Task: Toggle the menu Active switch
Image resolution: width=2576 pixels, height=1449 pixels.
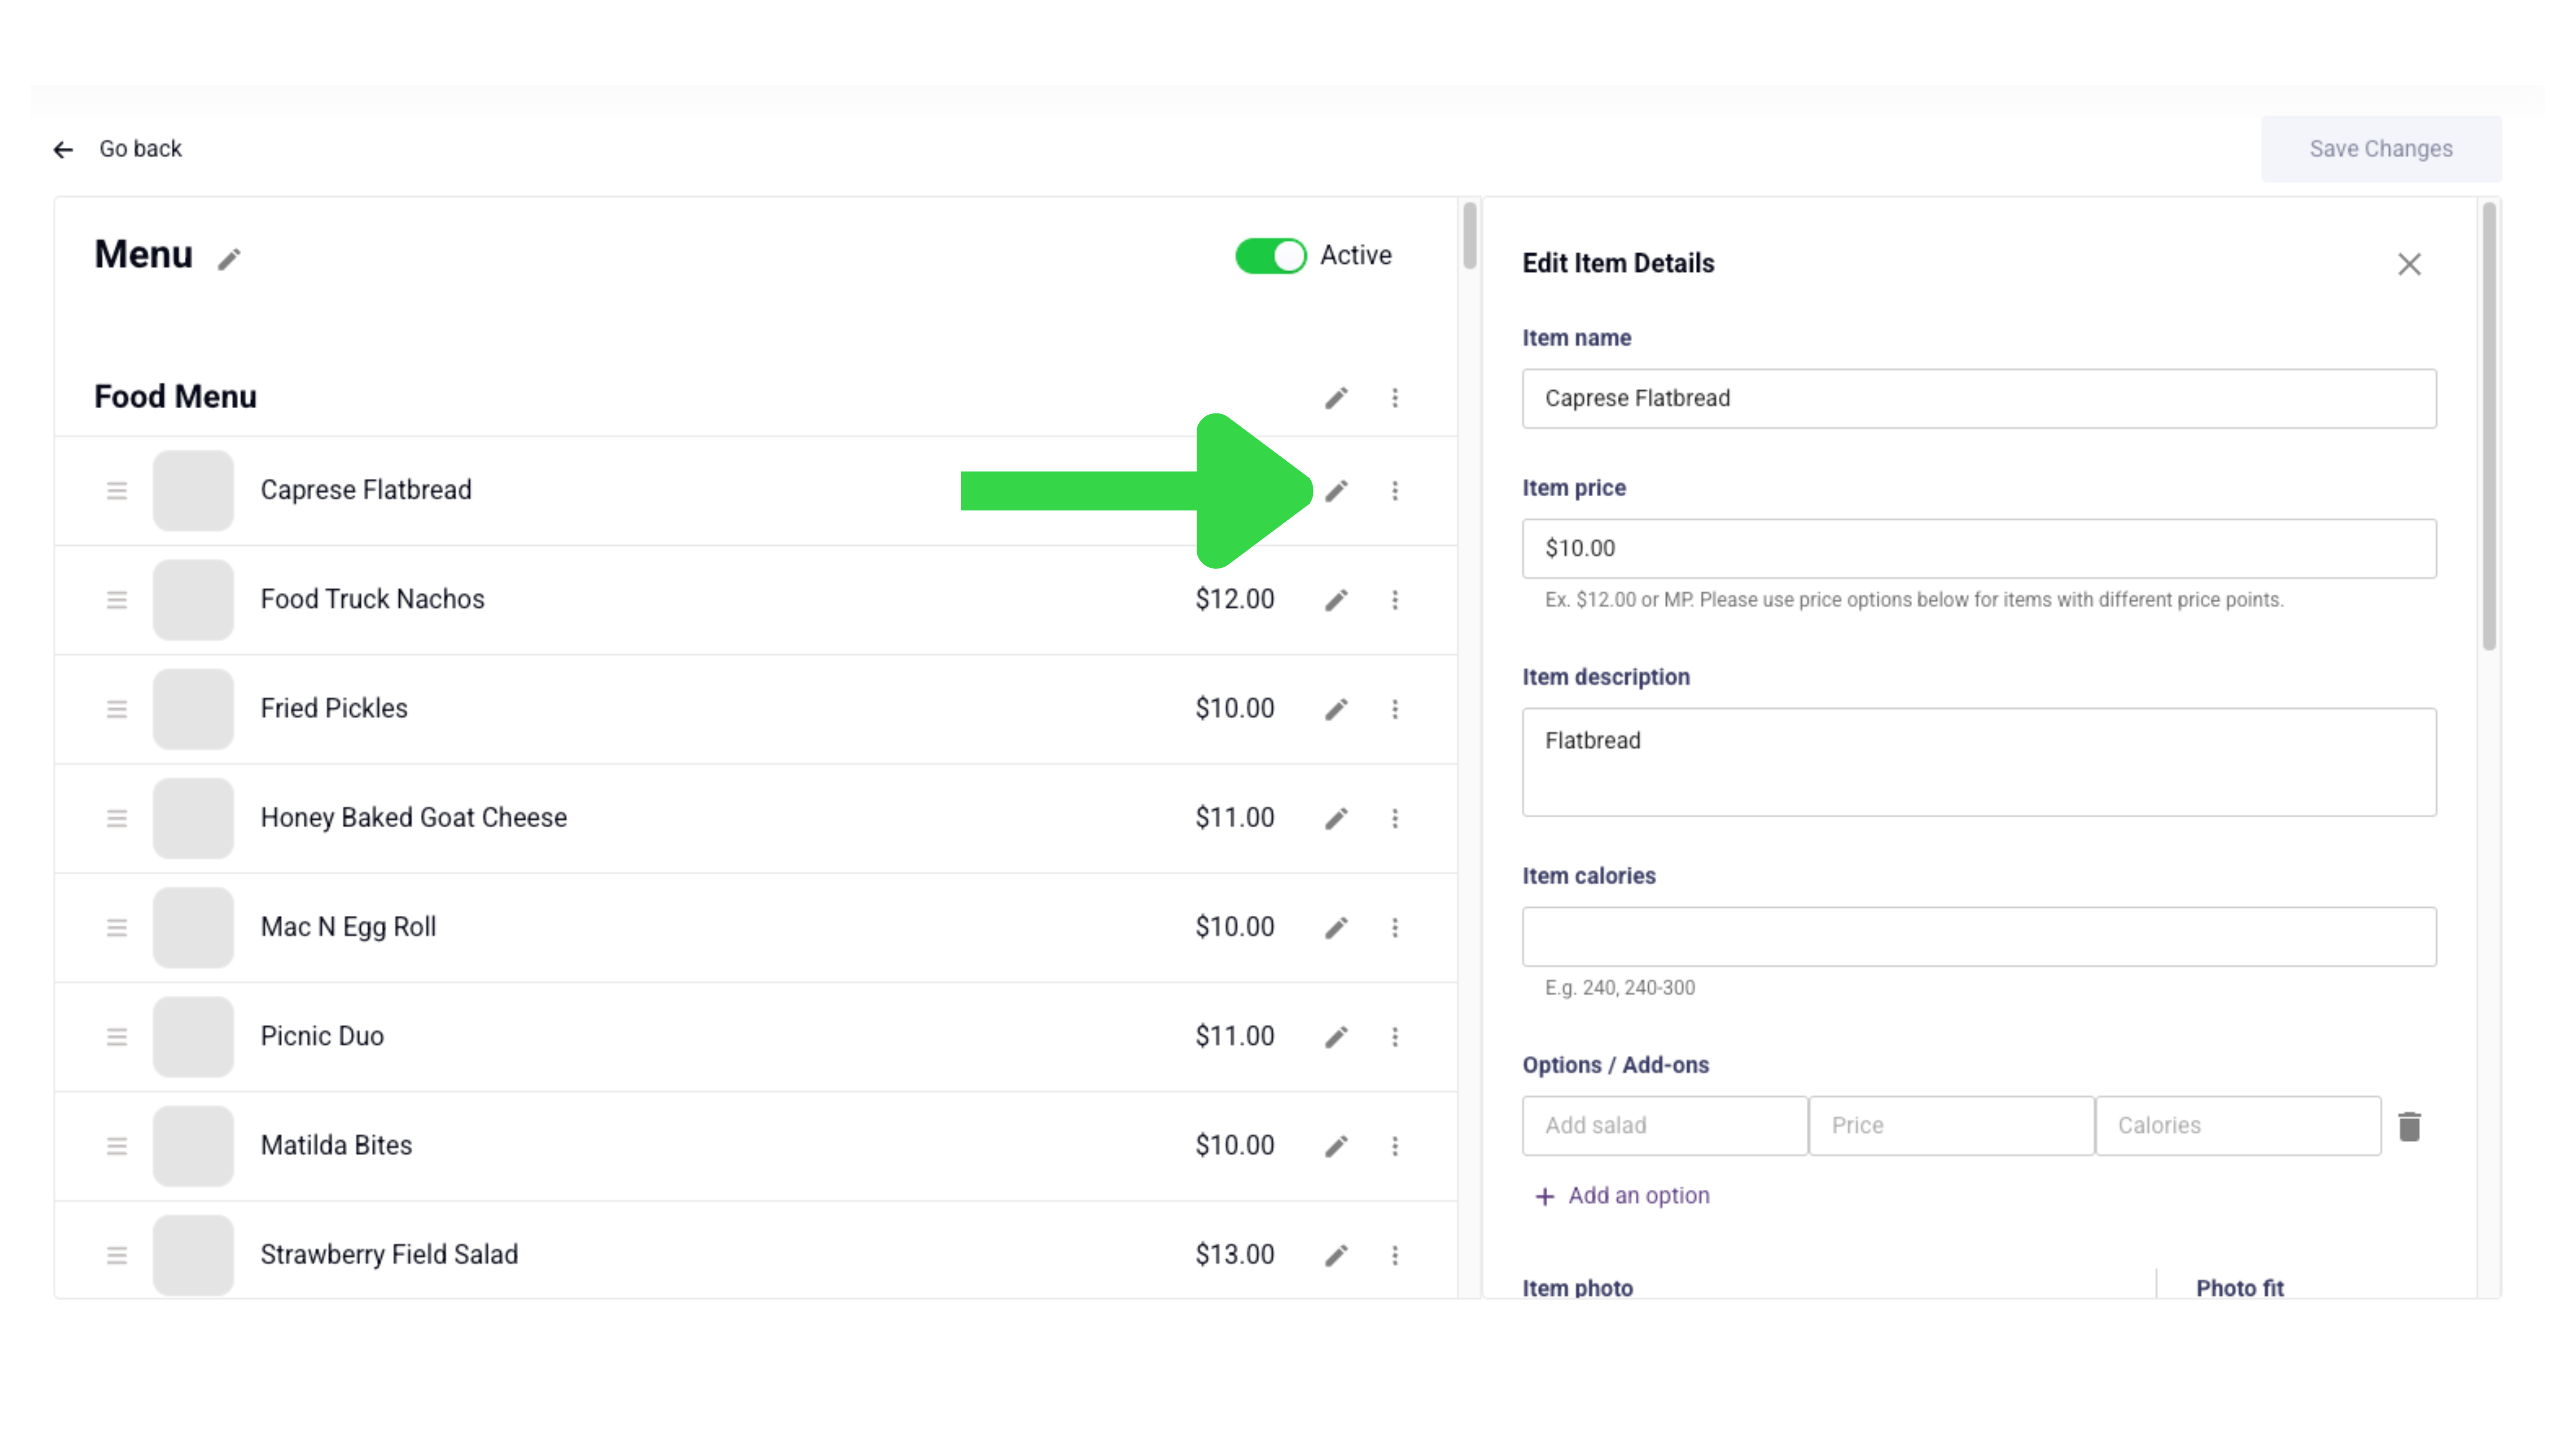Action: (1270, 256)
